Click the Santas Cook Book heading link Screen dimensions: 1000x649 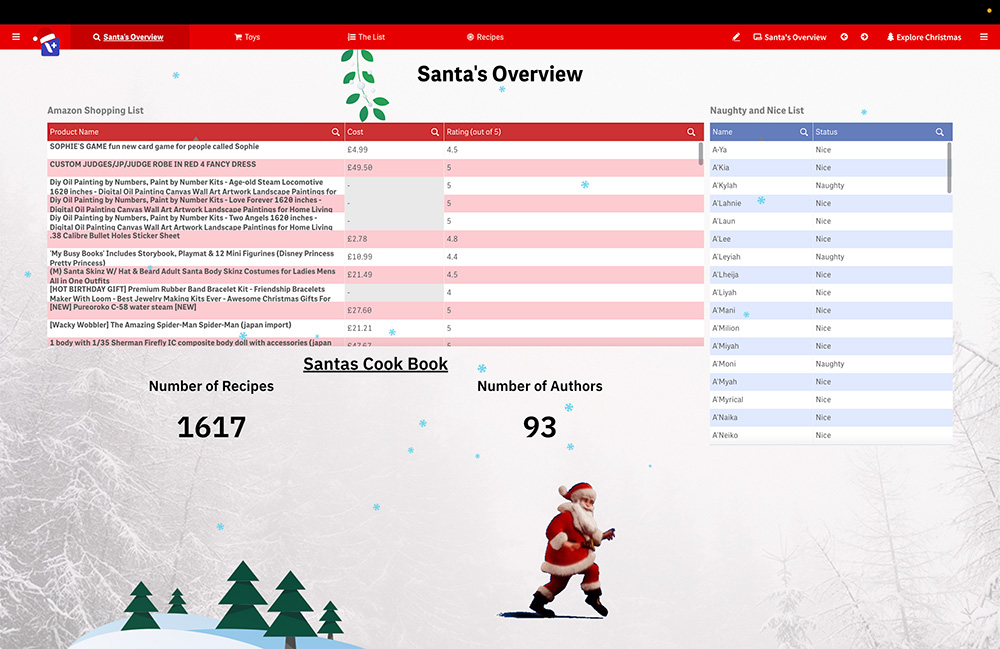pyautogui.click(x=375, y=364)
